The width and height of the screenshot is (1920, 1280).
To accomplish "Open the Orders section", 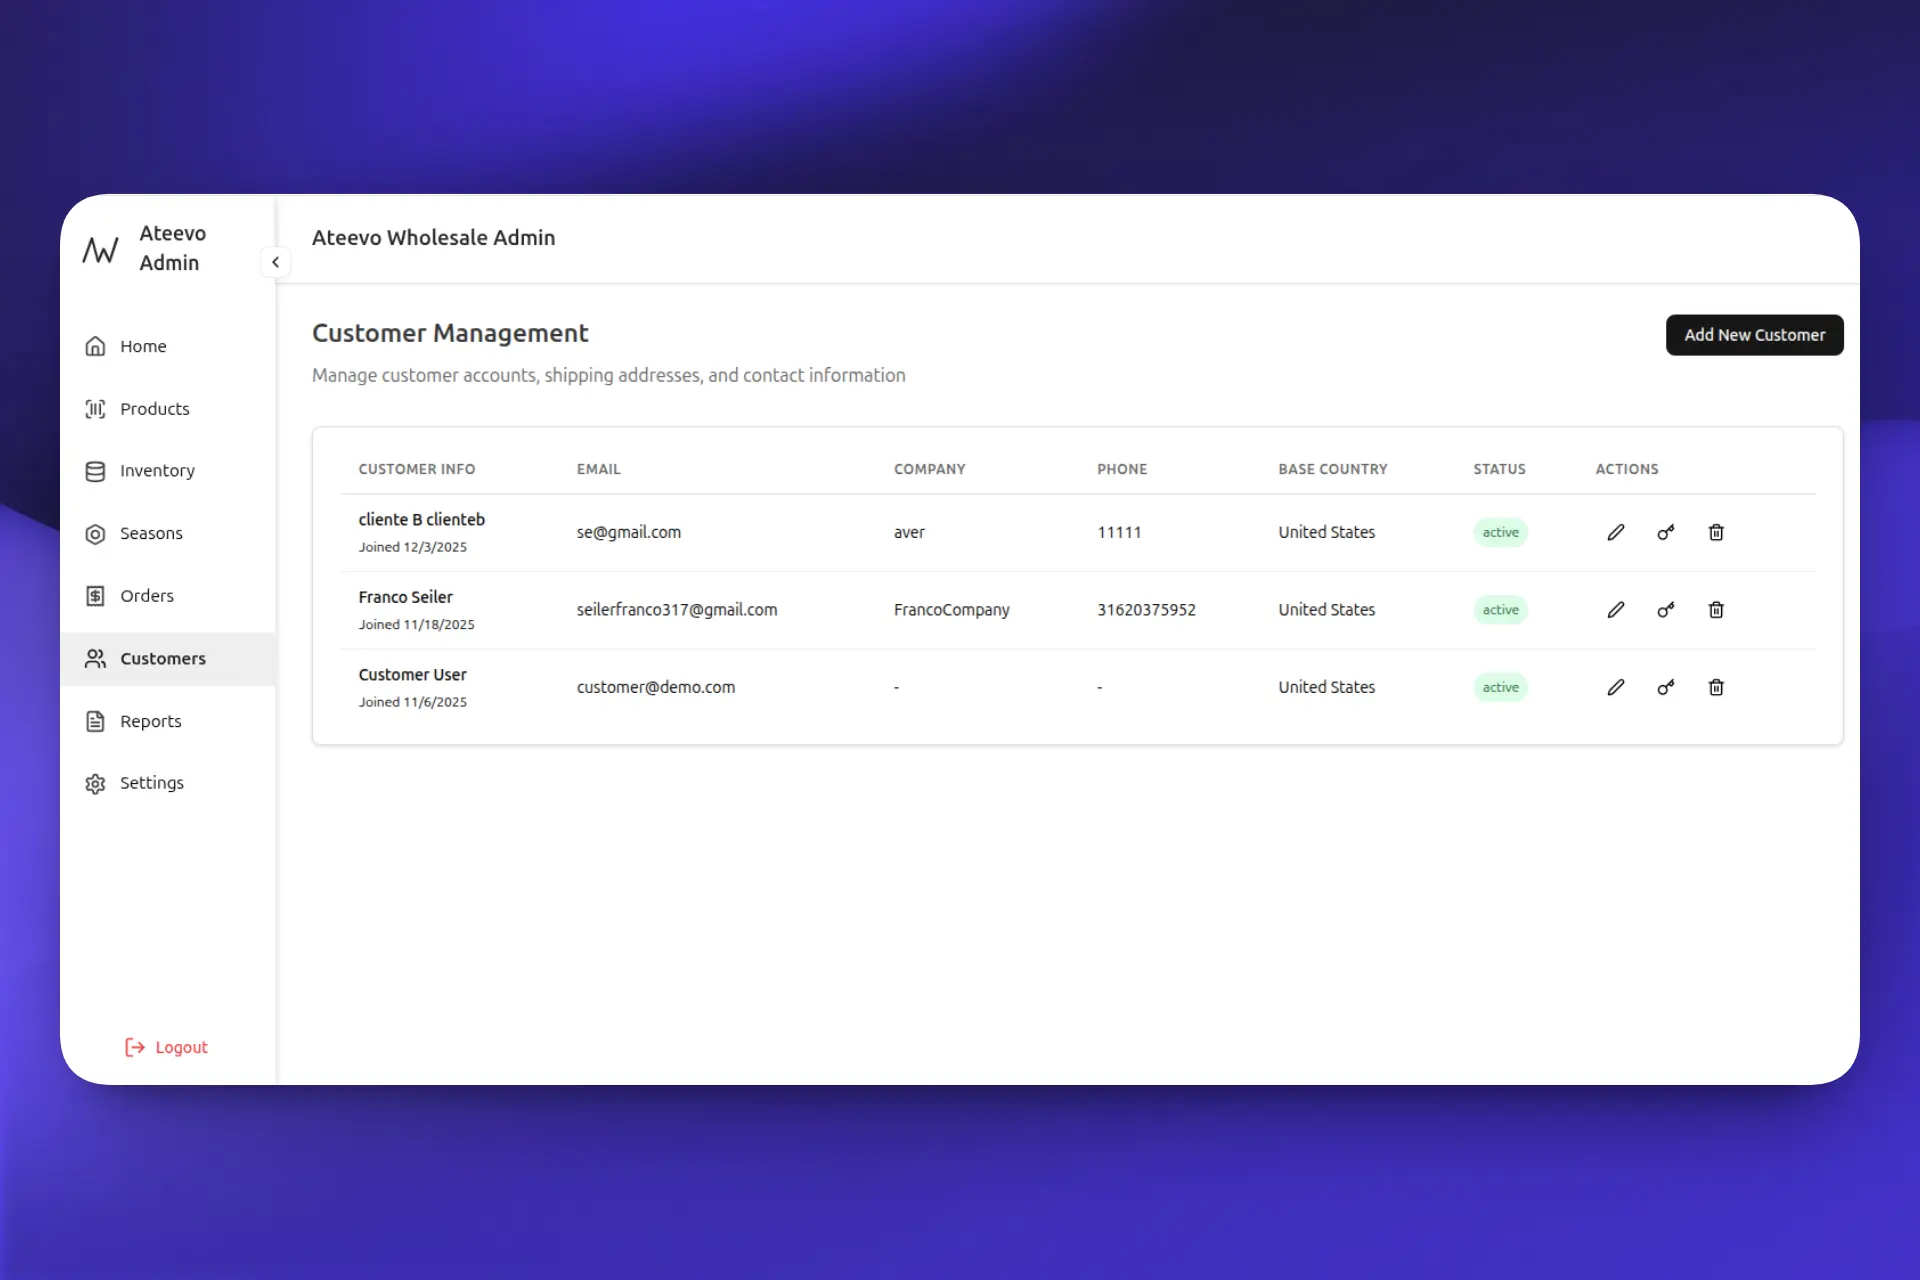I will (168, 596).
